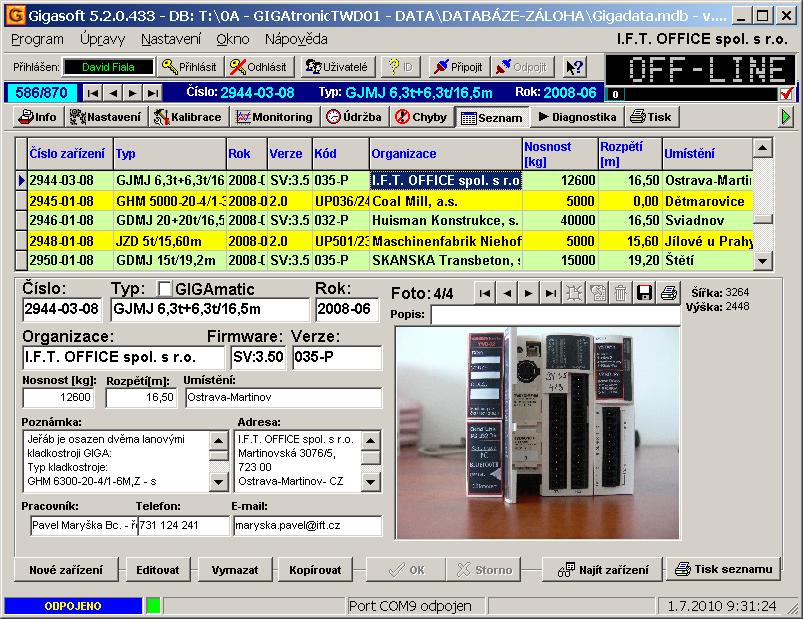Jump to the last record in navigator
This screenshot has width=803, height=619.
153,93
